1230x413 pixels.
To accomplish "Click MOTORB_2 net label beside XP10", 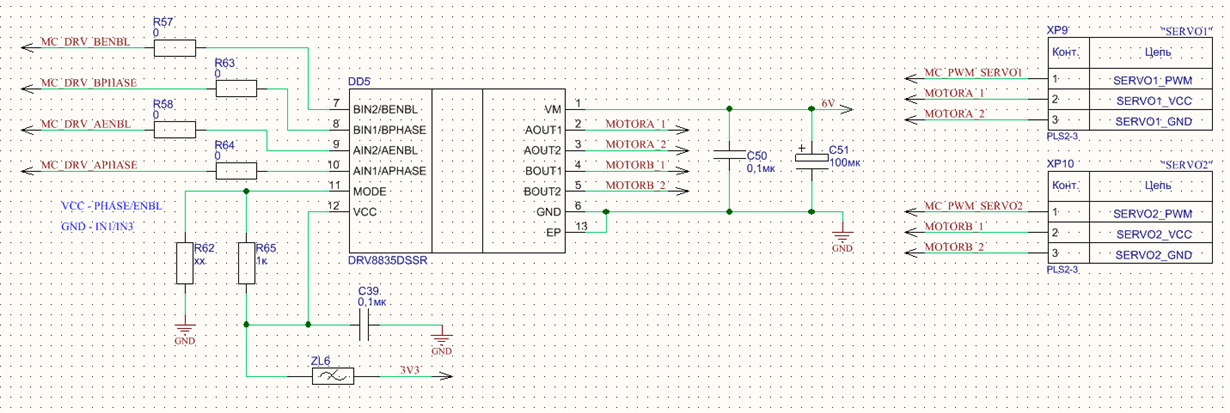I will (x=953, y=247).
